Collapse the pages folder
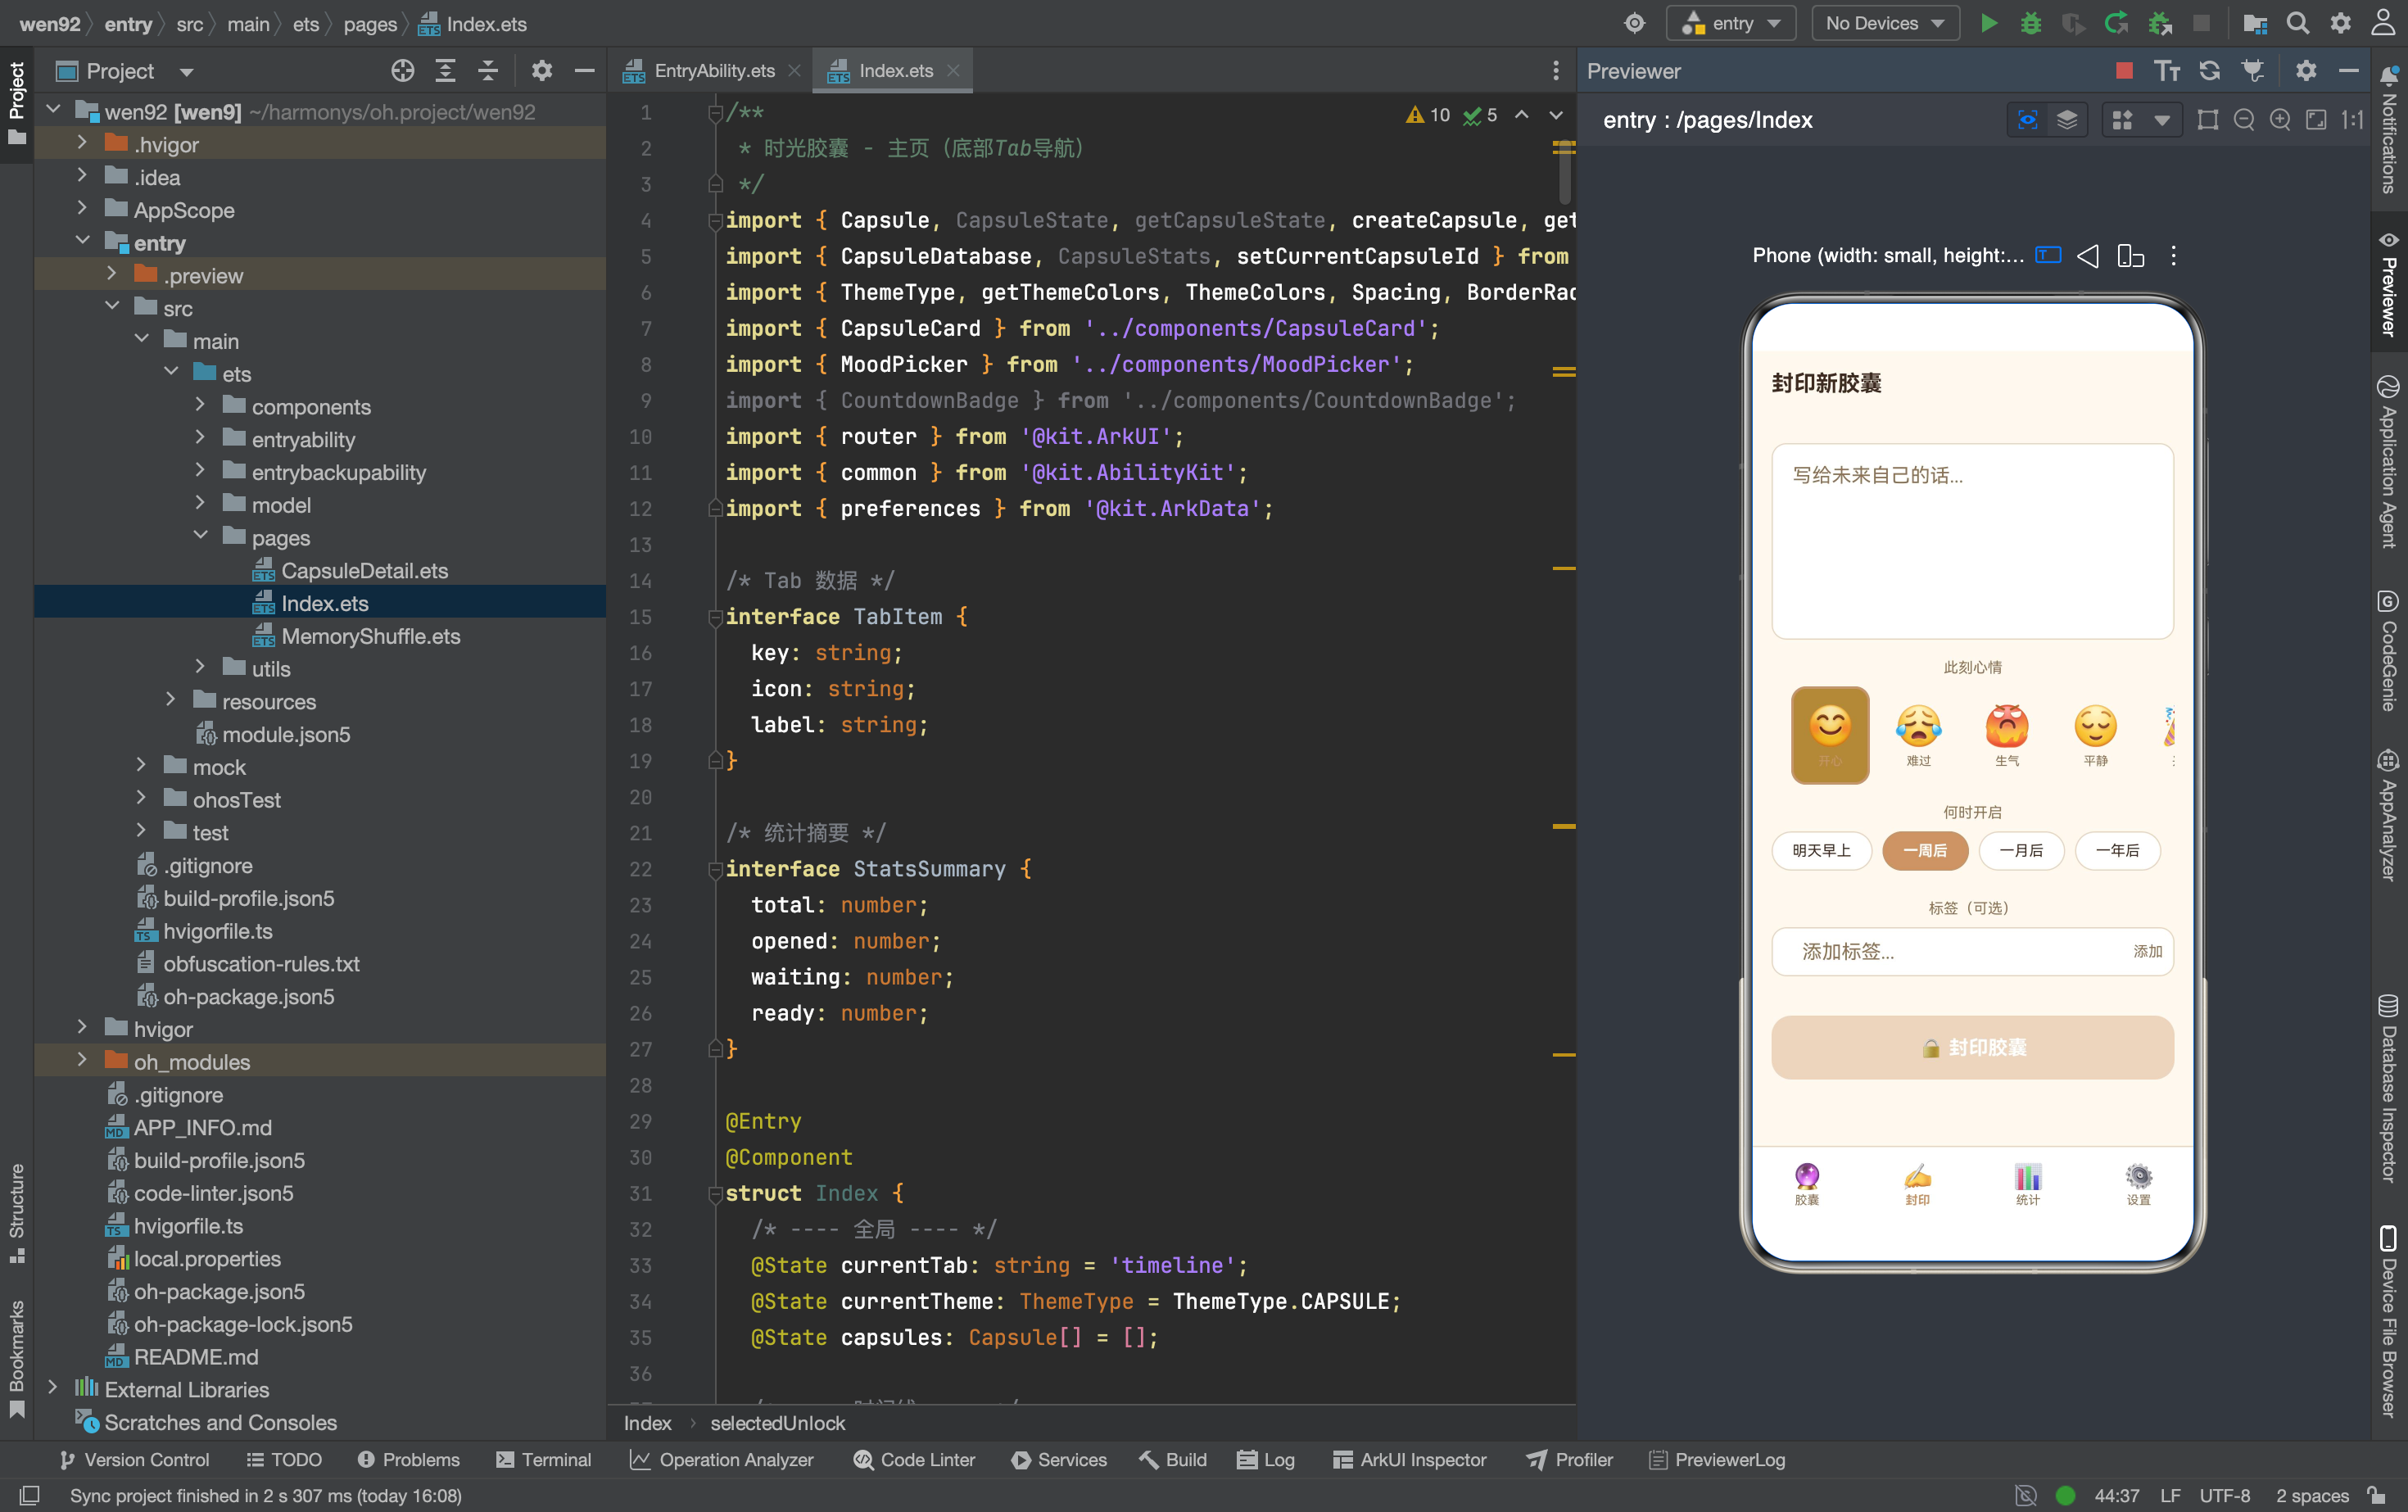The height and width of the screenshot is (1512, 2408). 200,537
